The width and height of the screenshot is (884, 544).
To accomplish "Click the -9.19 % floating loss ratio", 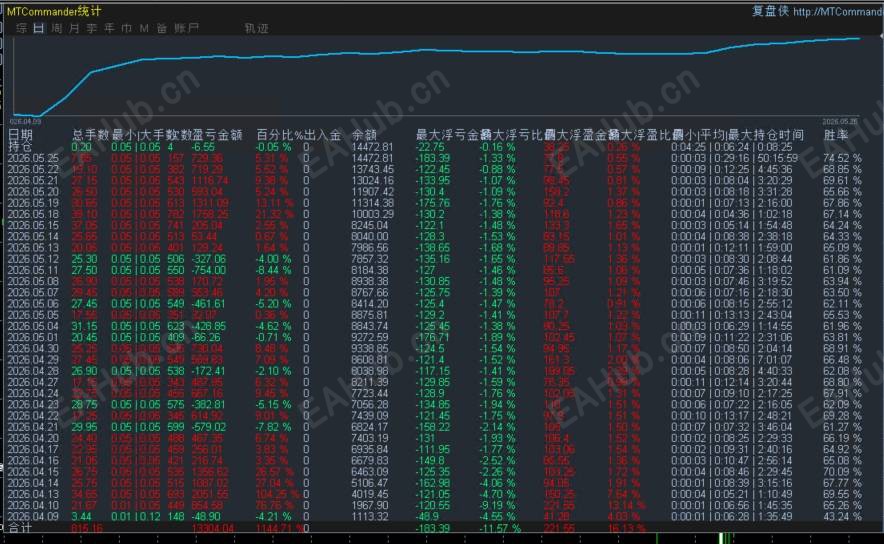I will 497,505.
